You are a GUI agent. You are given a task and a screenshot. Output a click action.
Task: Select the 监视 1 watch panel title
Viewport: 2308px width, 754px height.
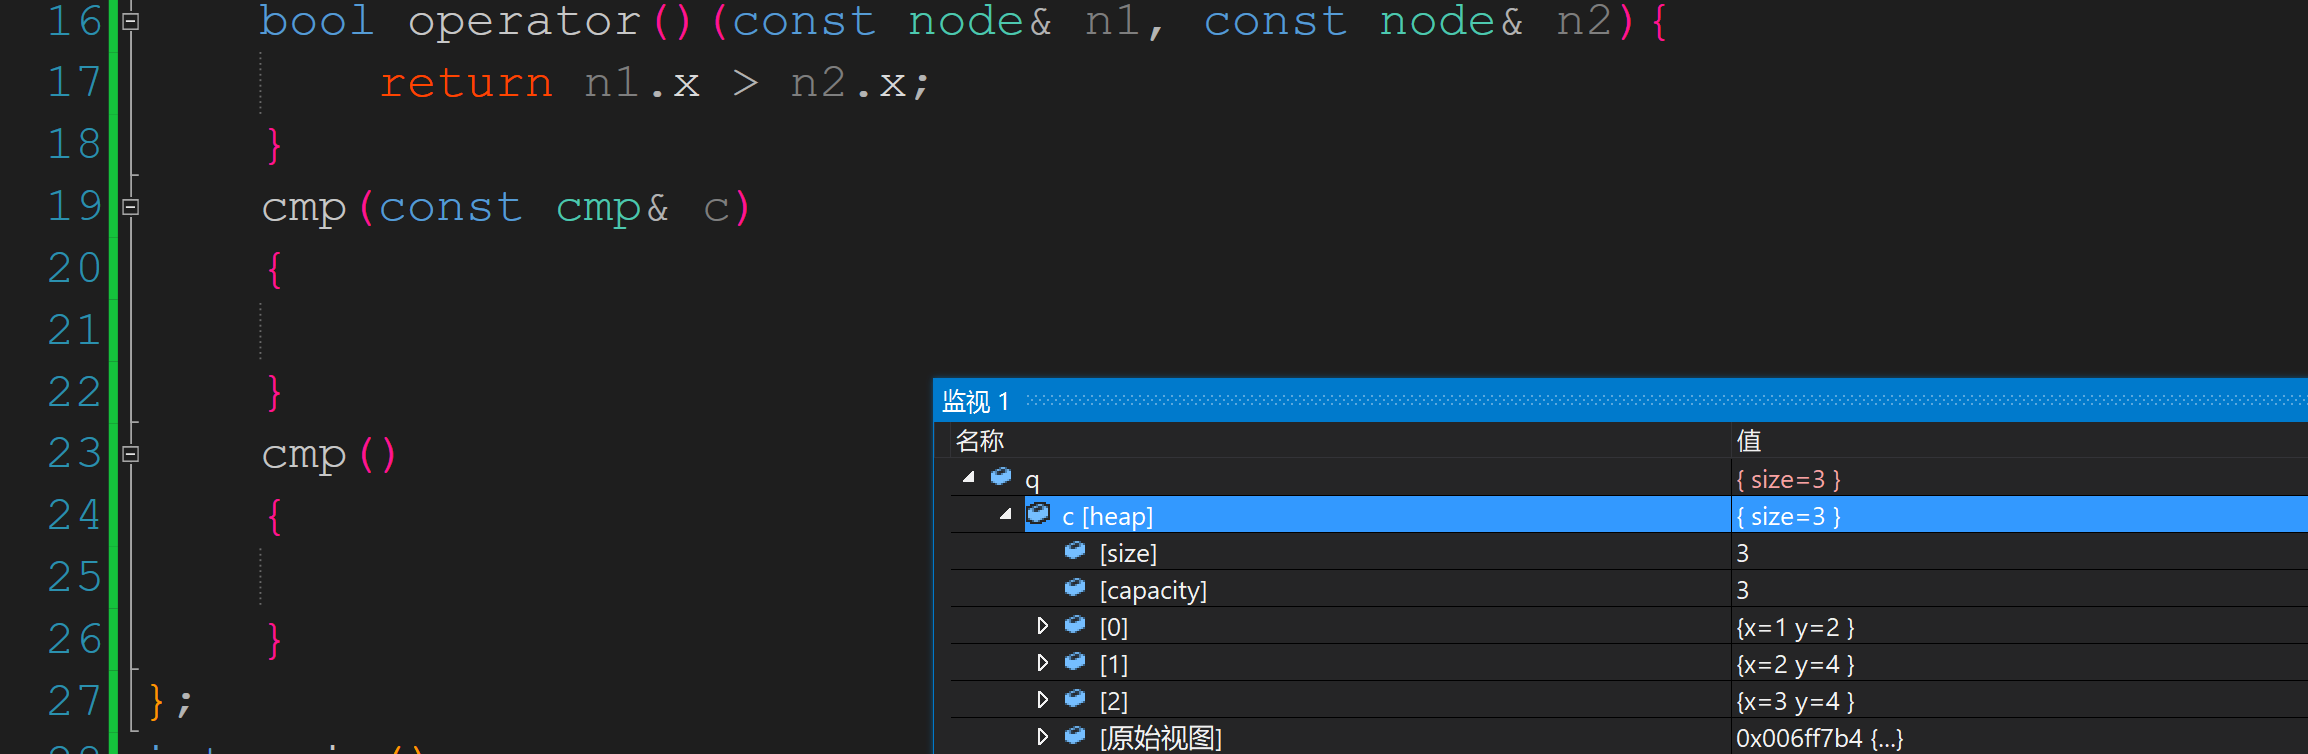click(x=976, y=402)
